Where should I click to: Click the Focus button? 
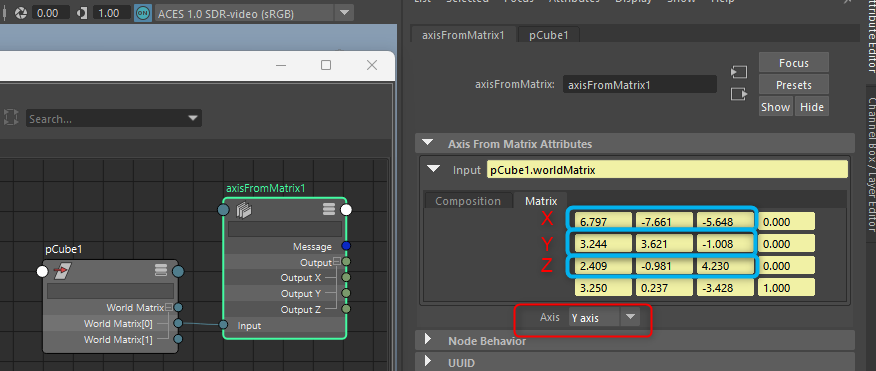pos(793,63)
